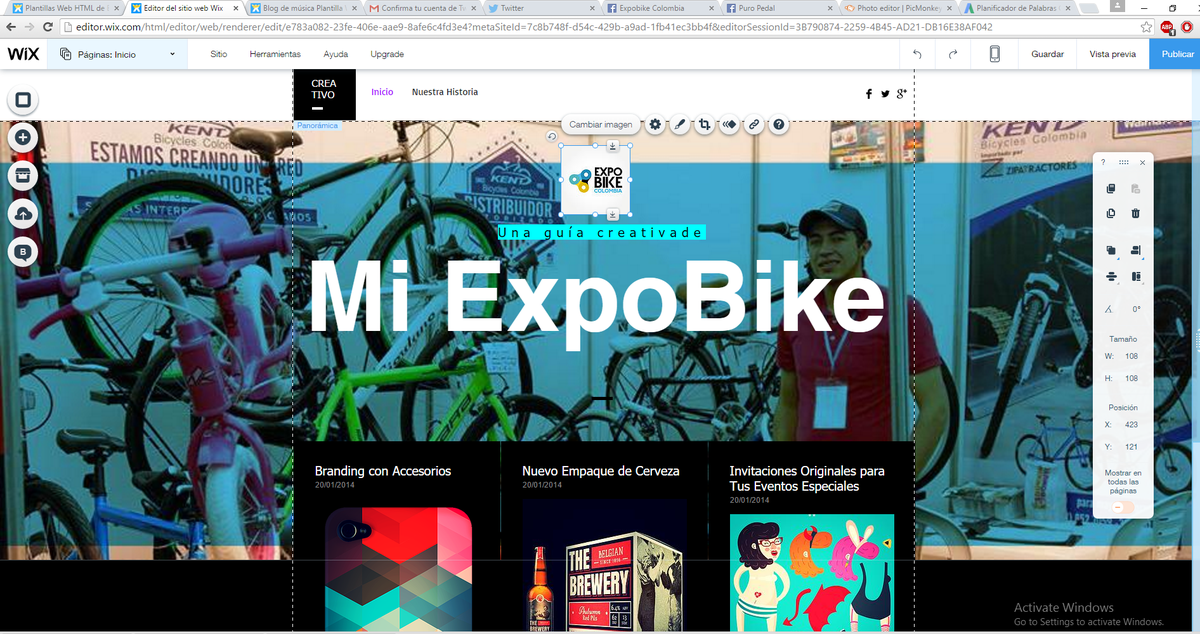Click the CREA TIVO site logo box
The width and height of the screenshot is (1200, 634).
325,94
